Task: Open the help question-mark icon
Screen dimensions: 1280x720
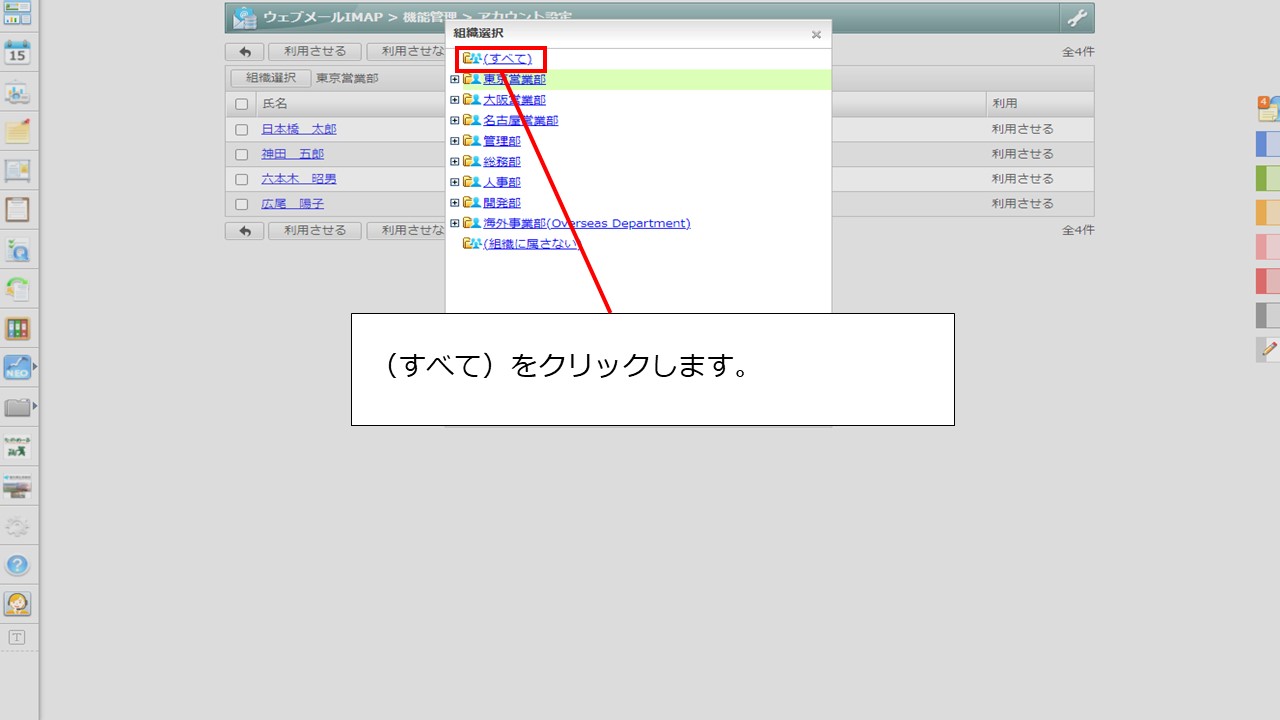Action: click(19, 565)
